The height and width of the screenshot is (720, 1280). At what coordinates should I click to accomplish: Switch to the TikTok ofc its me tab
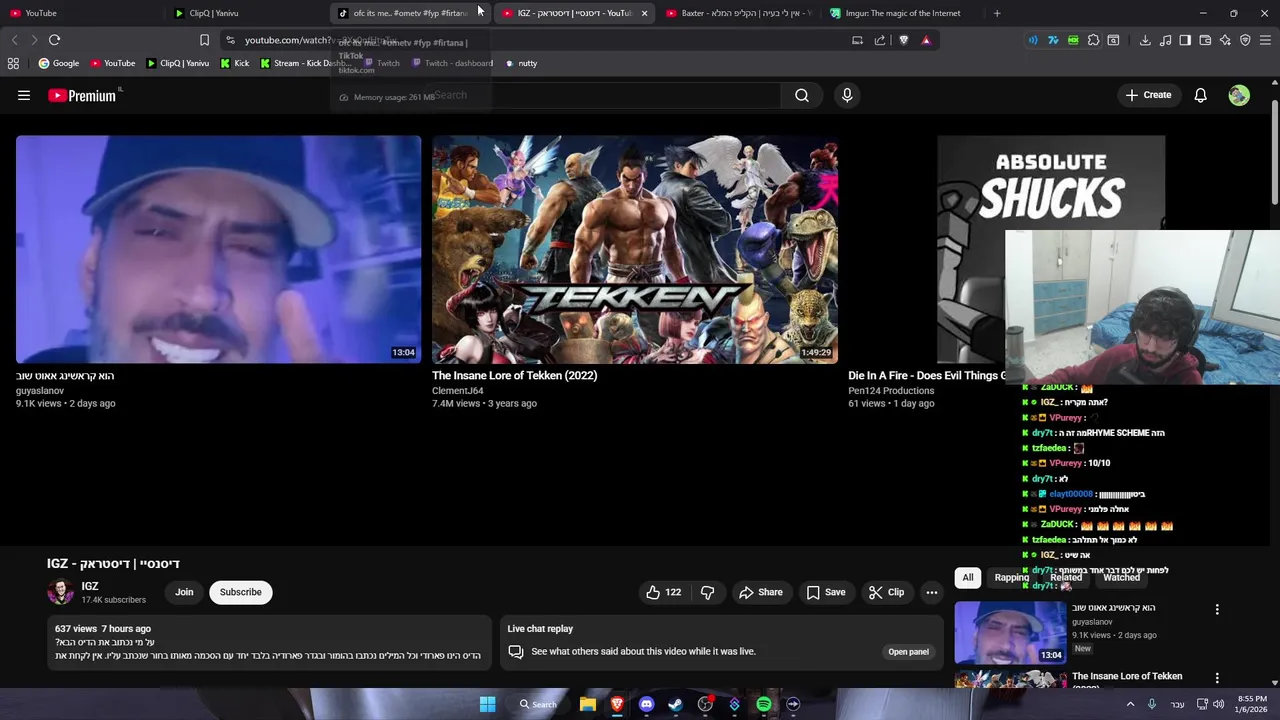410,13
